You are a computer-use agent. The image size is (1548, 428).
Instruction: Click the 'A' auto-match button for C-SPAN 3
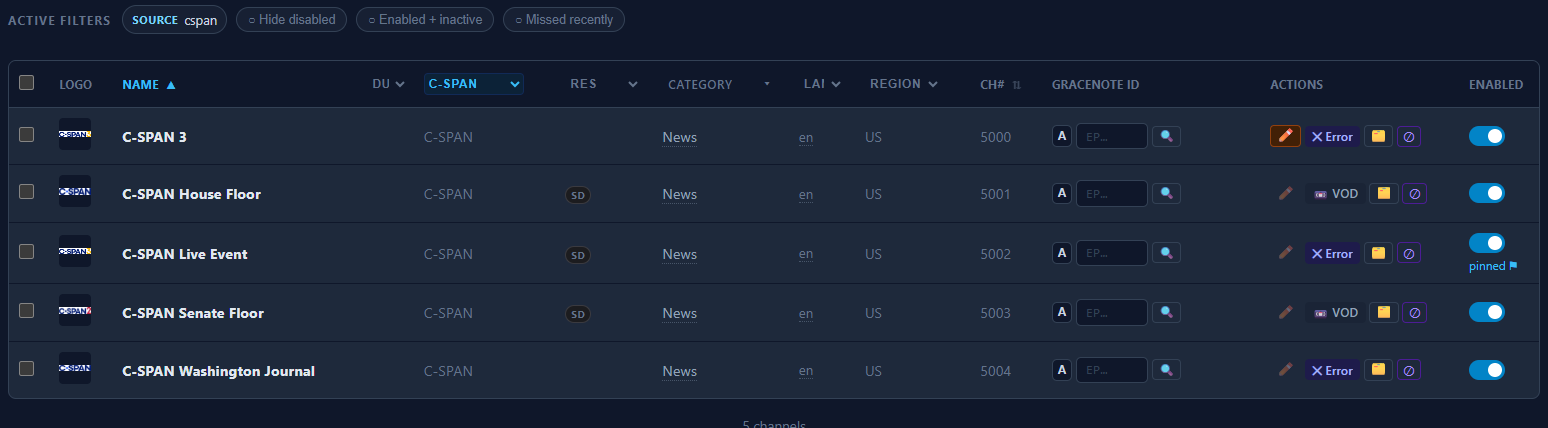[1062, 136]
